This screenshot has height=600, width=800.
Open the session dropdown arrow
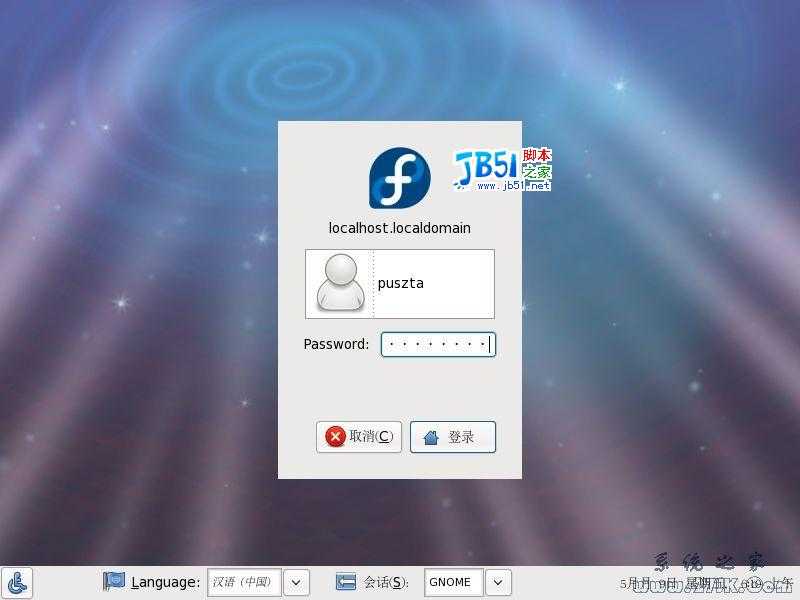coord(498,582)
